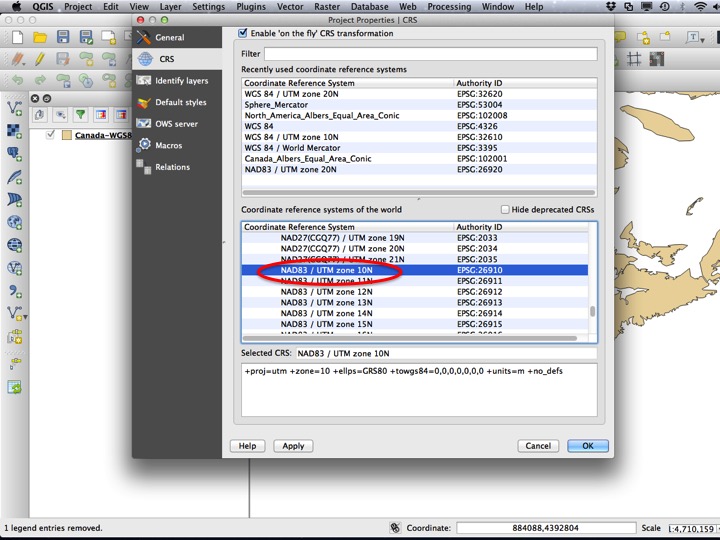The width and height of the screenshot is (720, 540).
Task: Open the Raster menu
Action: [327, 6]
